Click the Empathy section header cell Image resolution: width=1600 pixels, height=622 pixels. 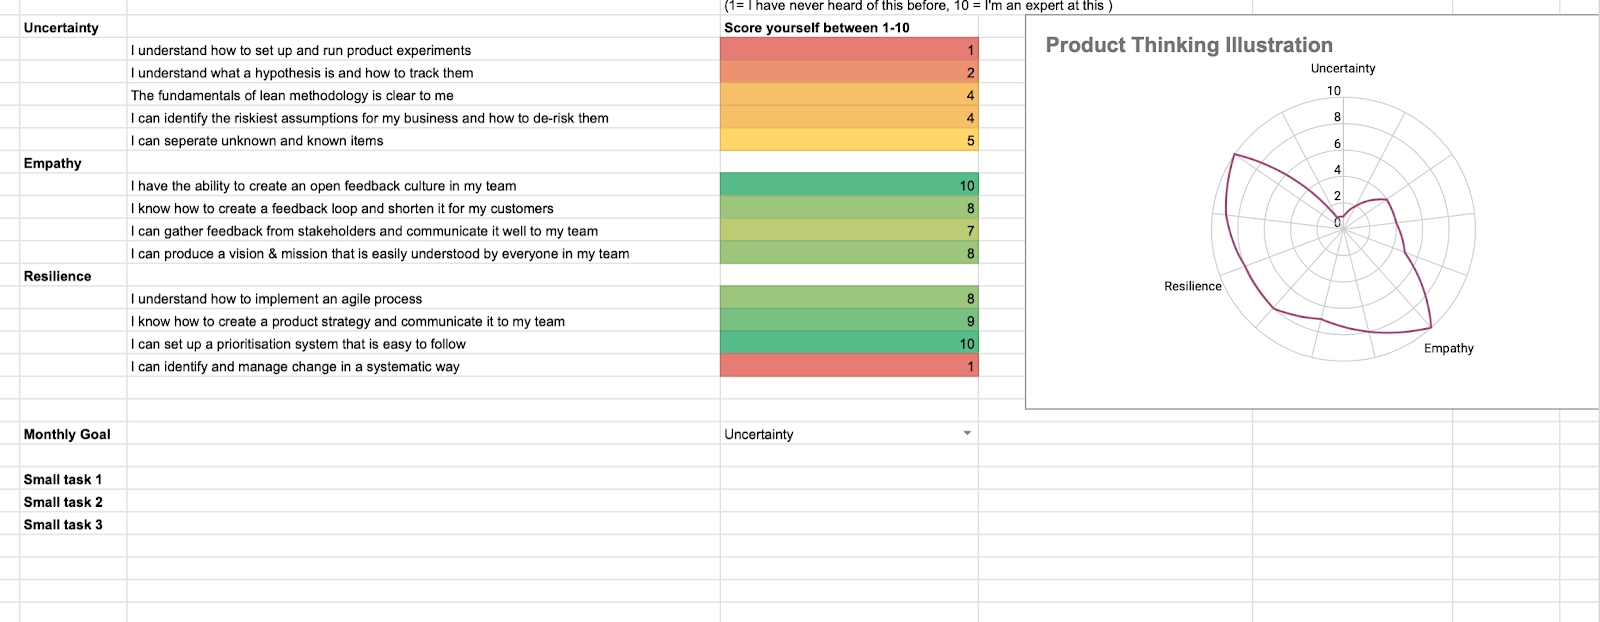53,163
